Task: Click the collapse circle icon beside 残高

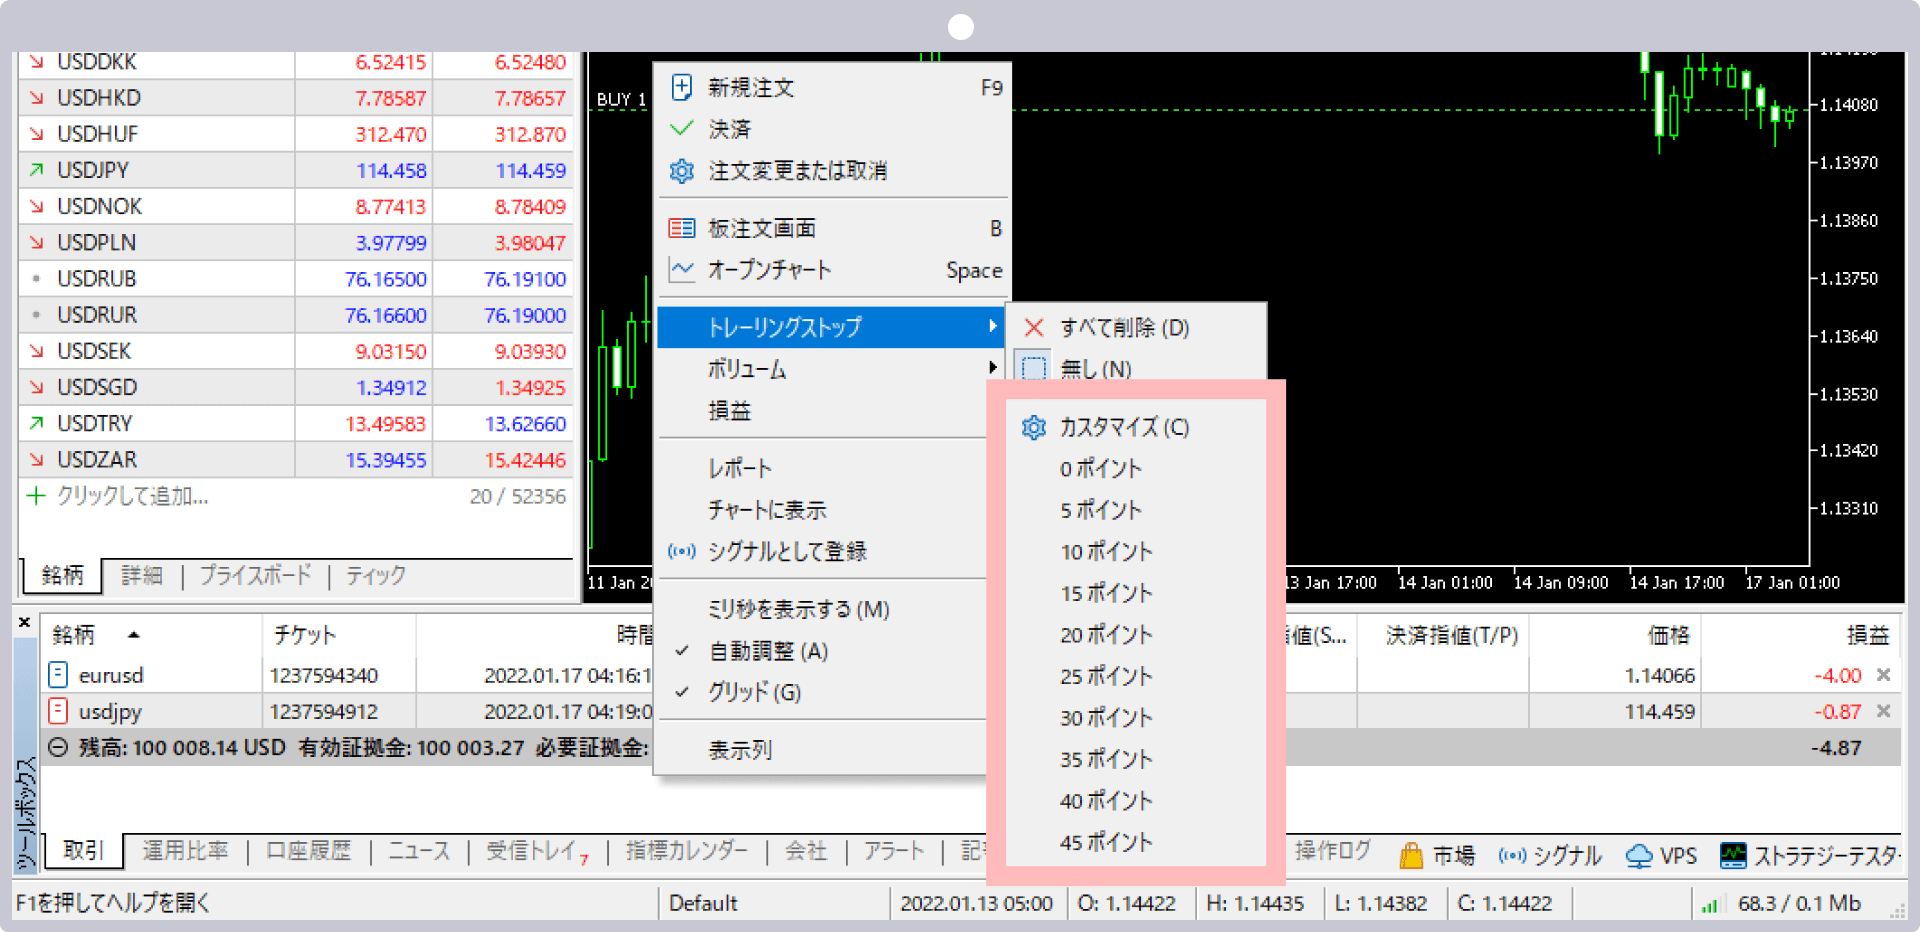Action: (58, 748)
